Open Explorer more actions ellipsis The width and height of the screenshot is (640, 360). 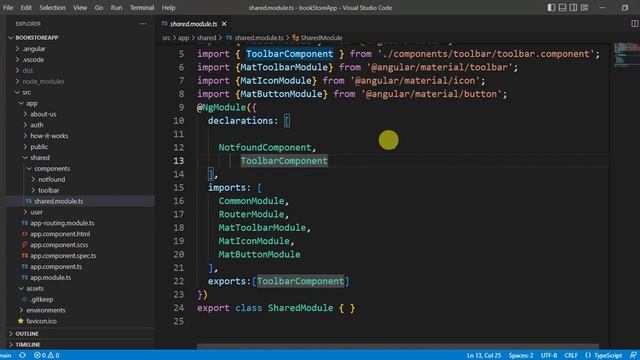click(143, 24)
